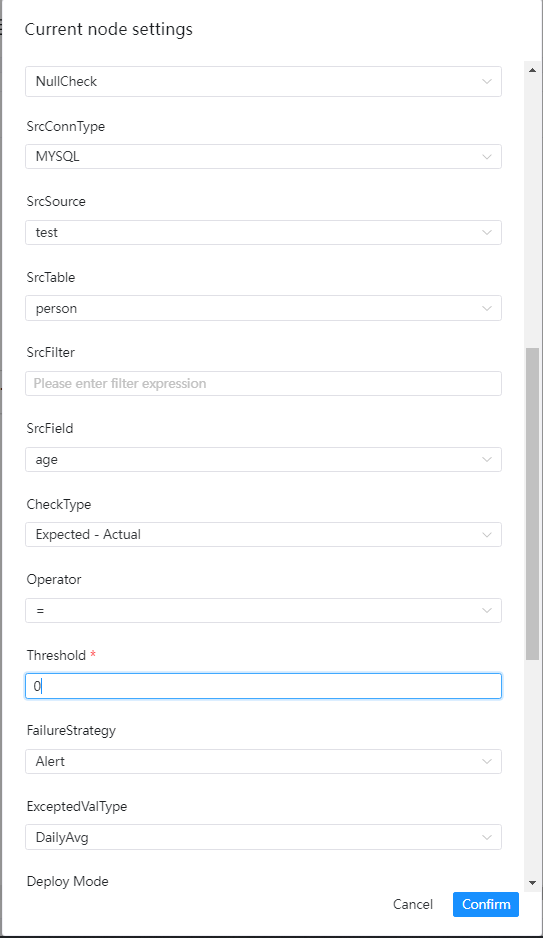
Task: Confirm the node settings
Action: click(486, 904)
